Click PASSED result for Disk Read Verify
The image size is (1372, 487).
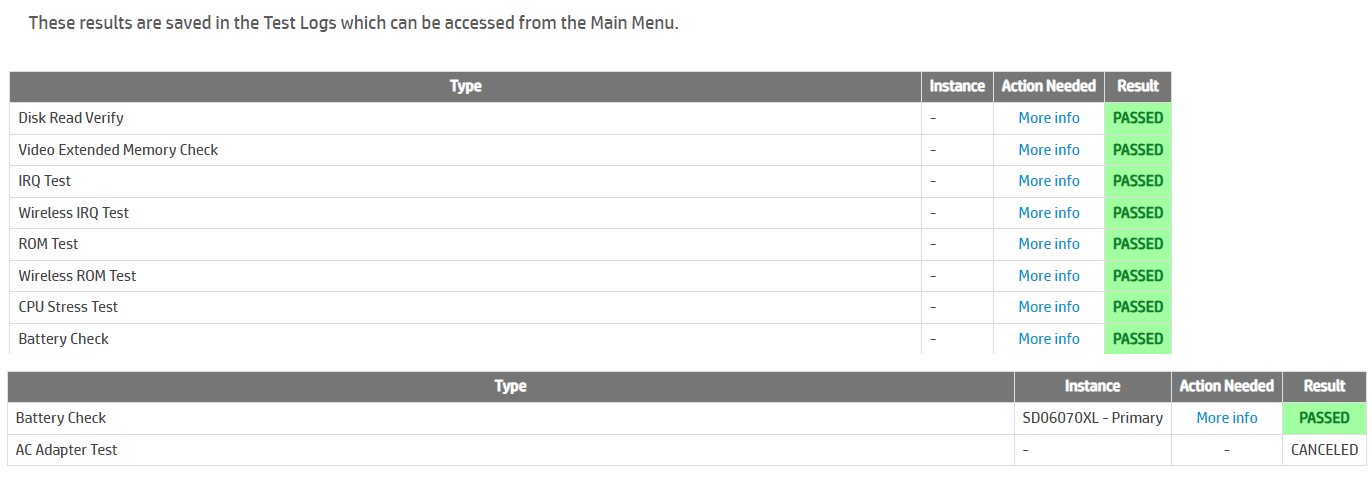click(1138, 118)
